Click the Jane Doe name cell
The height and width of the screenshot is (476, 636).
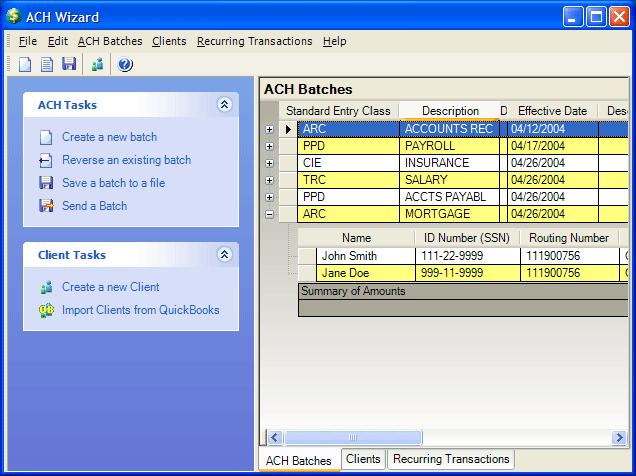(366, 273)
